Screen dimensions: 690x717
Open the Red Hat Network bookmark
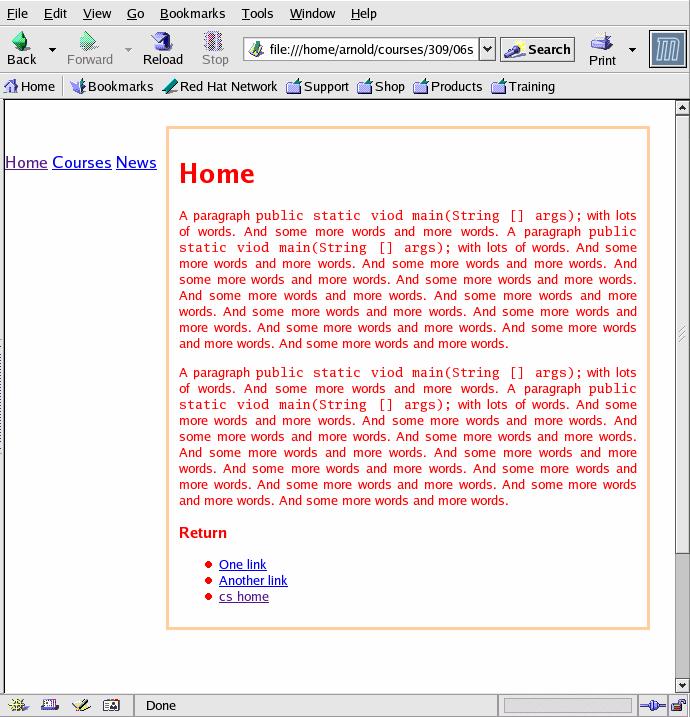(x=220, y=86)
